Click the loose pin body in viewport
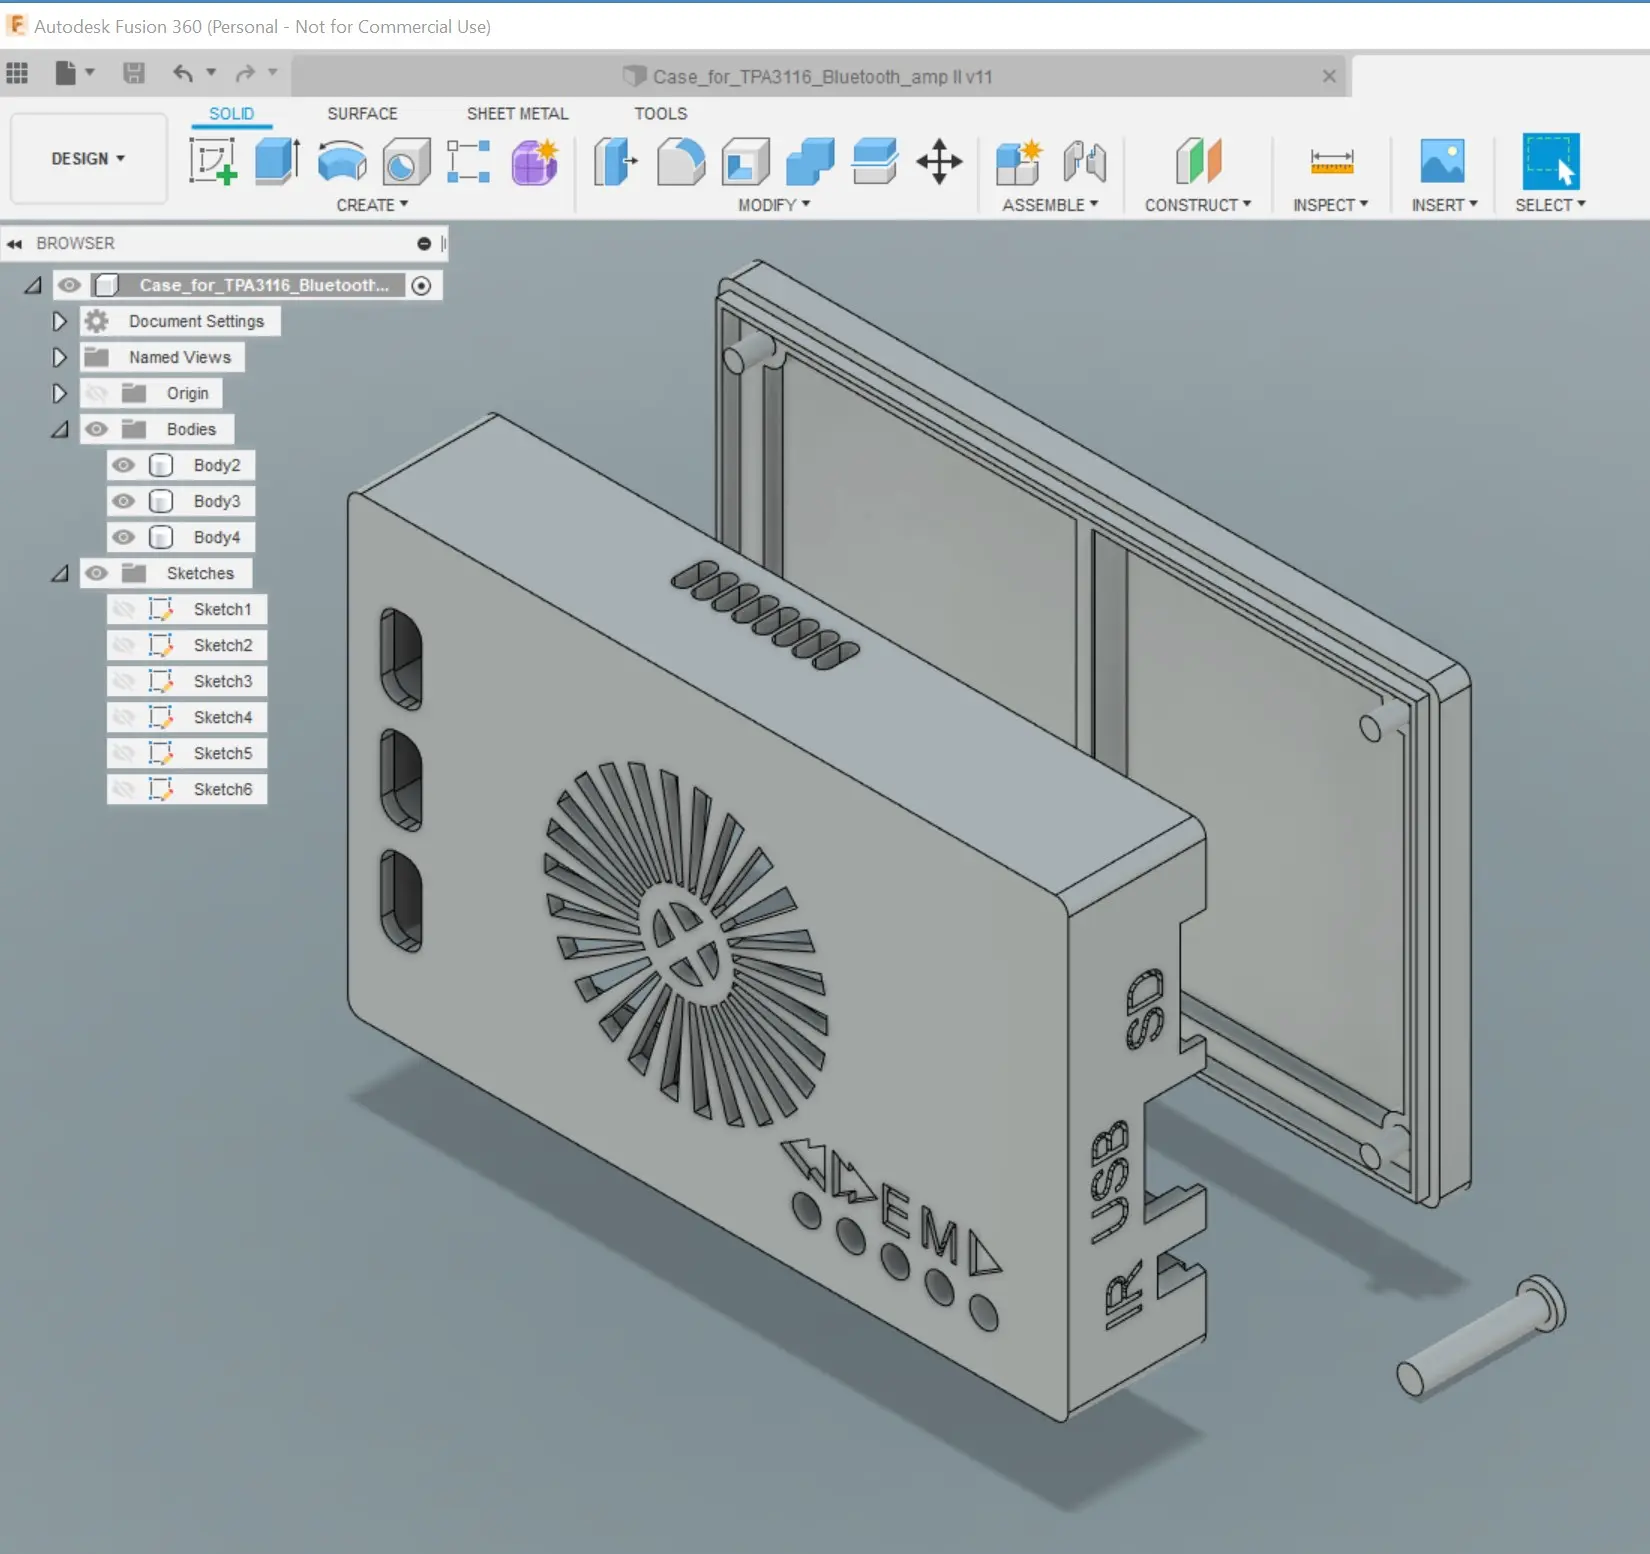Screen dimensions: 1650x1554 click(x=1480, y=1337)
